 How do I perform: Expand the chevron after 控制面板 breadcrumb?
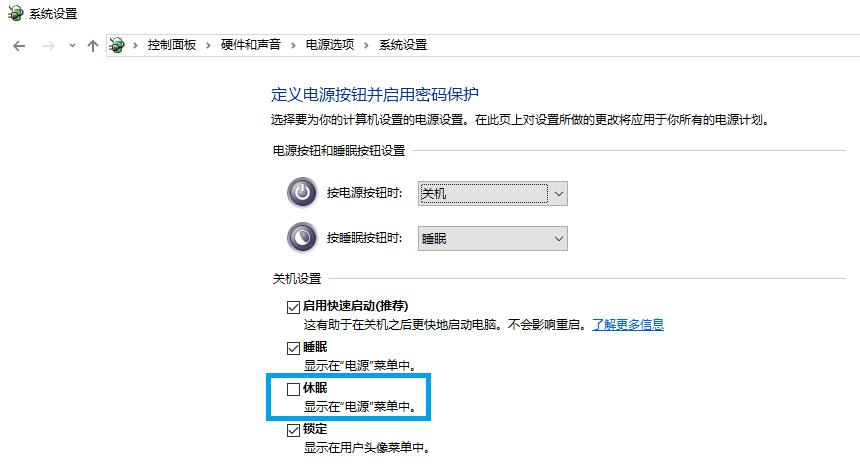[210, 45]
